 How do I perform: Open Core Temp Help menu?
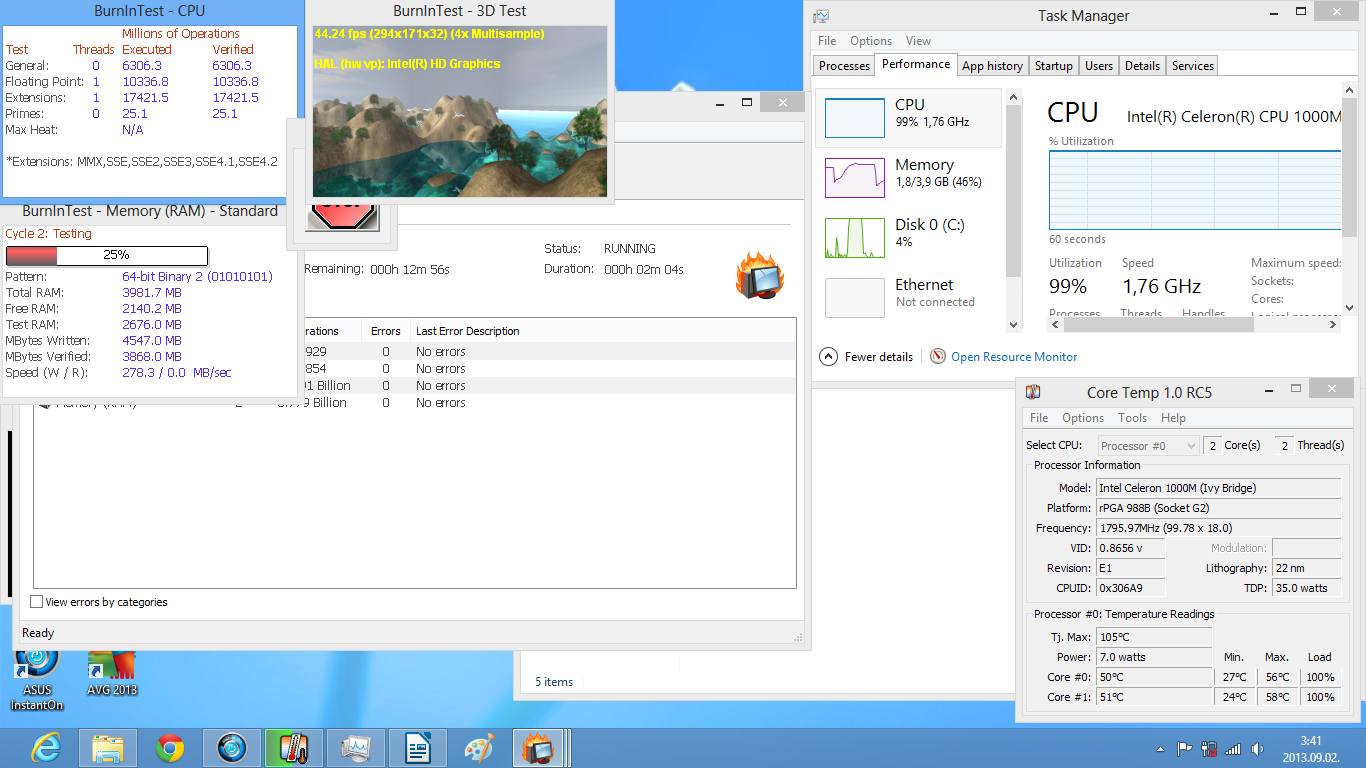point(1173,418)
